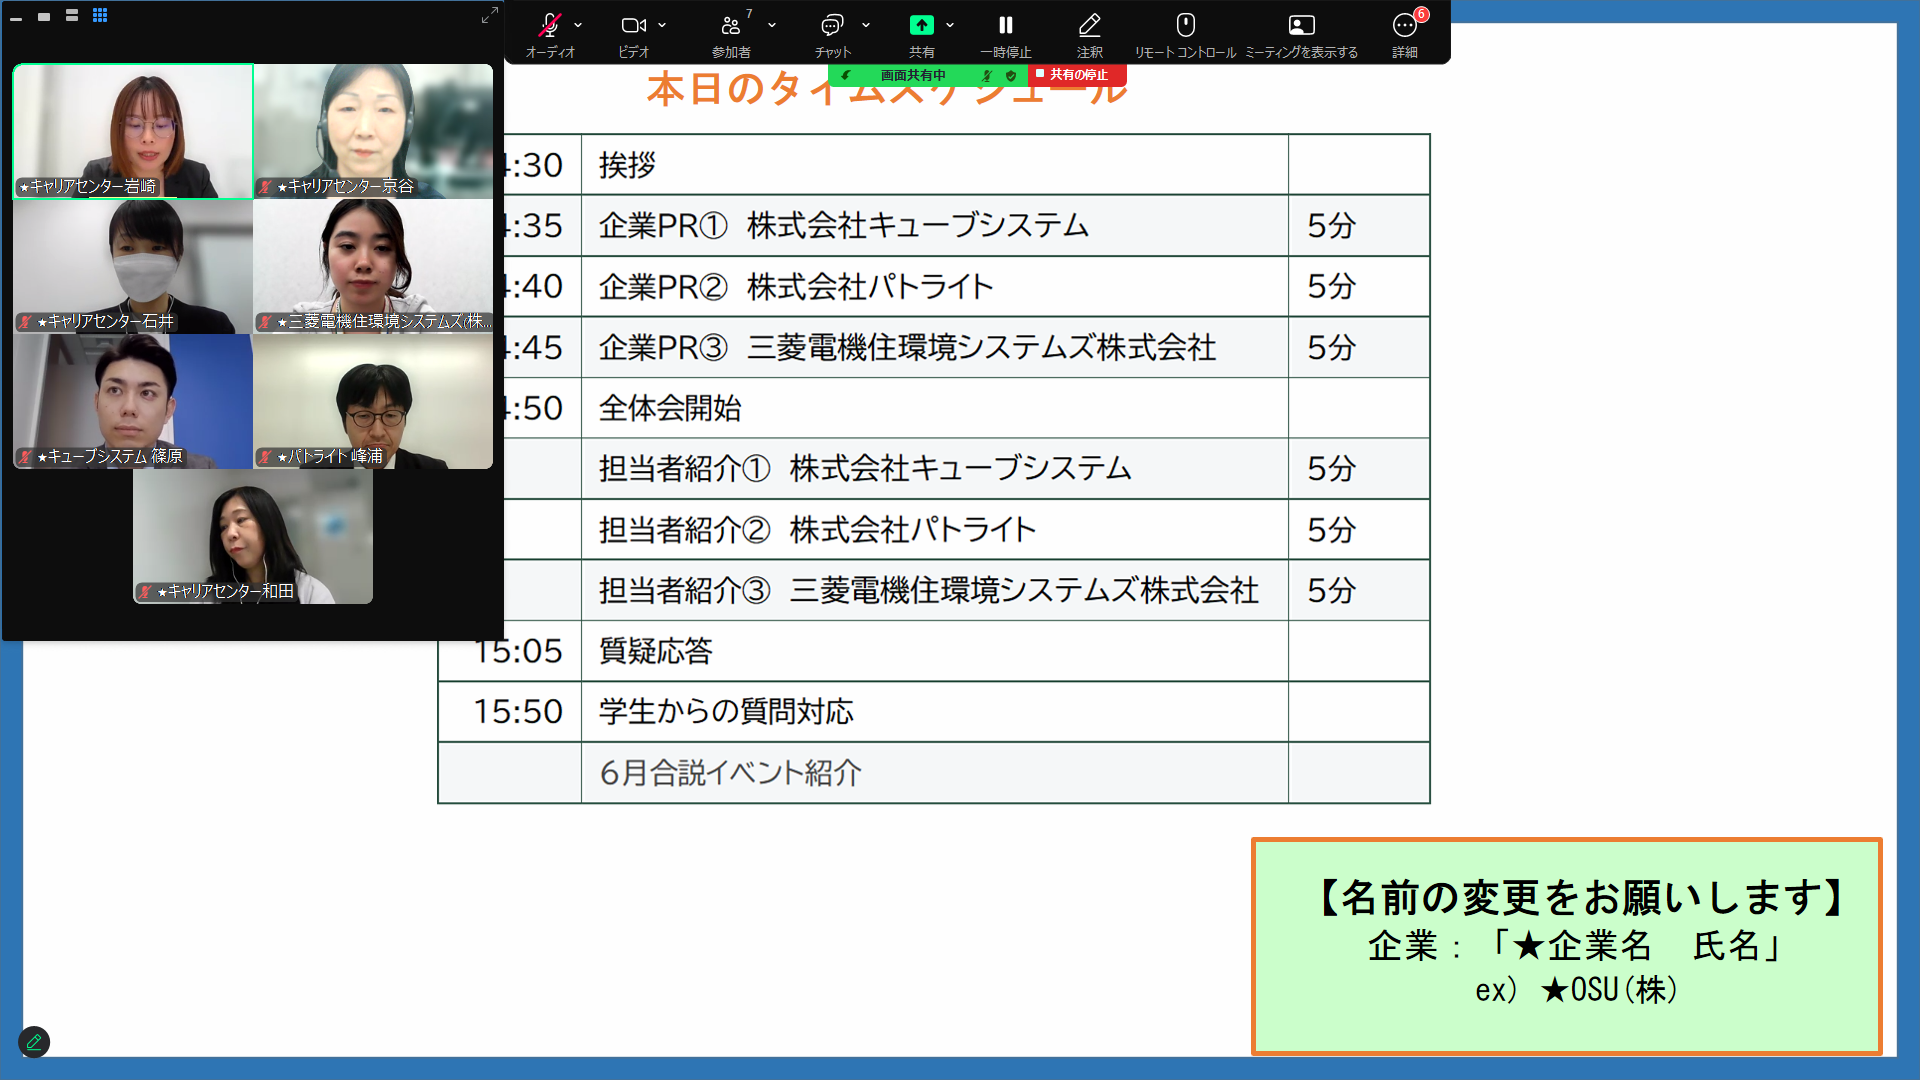Click 6月合説イベント紹介 cell

pos(934,773)
